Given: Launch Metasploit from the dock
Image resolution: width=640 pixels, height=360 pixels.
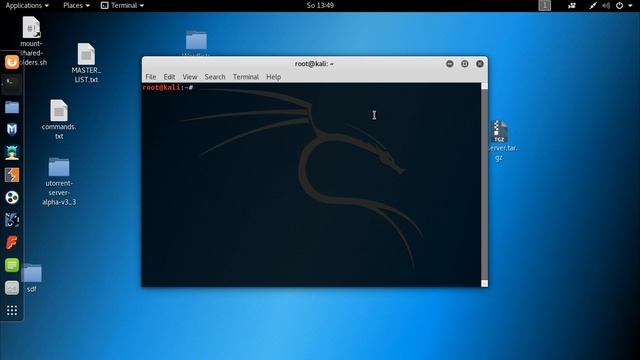Looking at the screenshot, I should 11,129.
